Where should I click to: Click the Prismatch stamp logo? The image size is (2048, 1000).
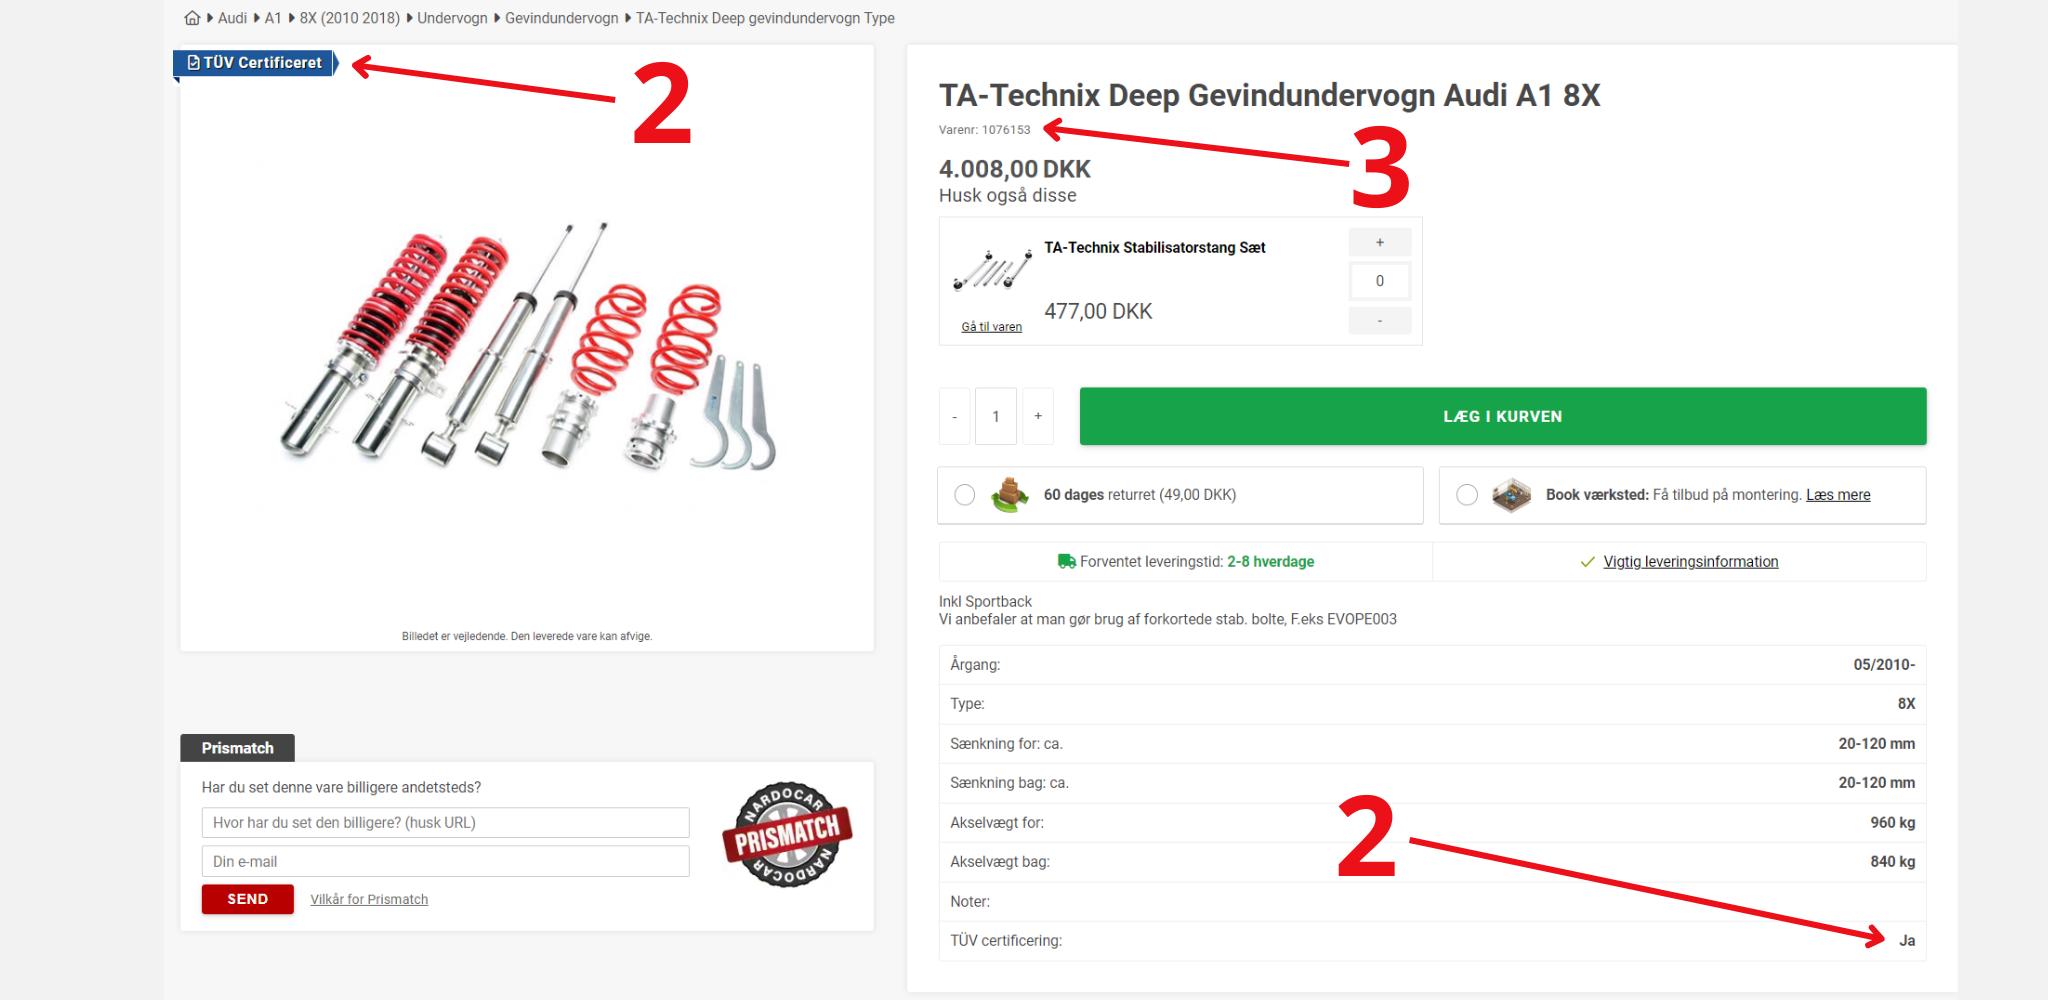pos(787,835)
